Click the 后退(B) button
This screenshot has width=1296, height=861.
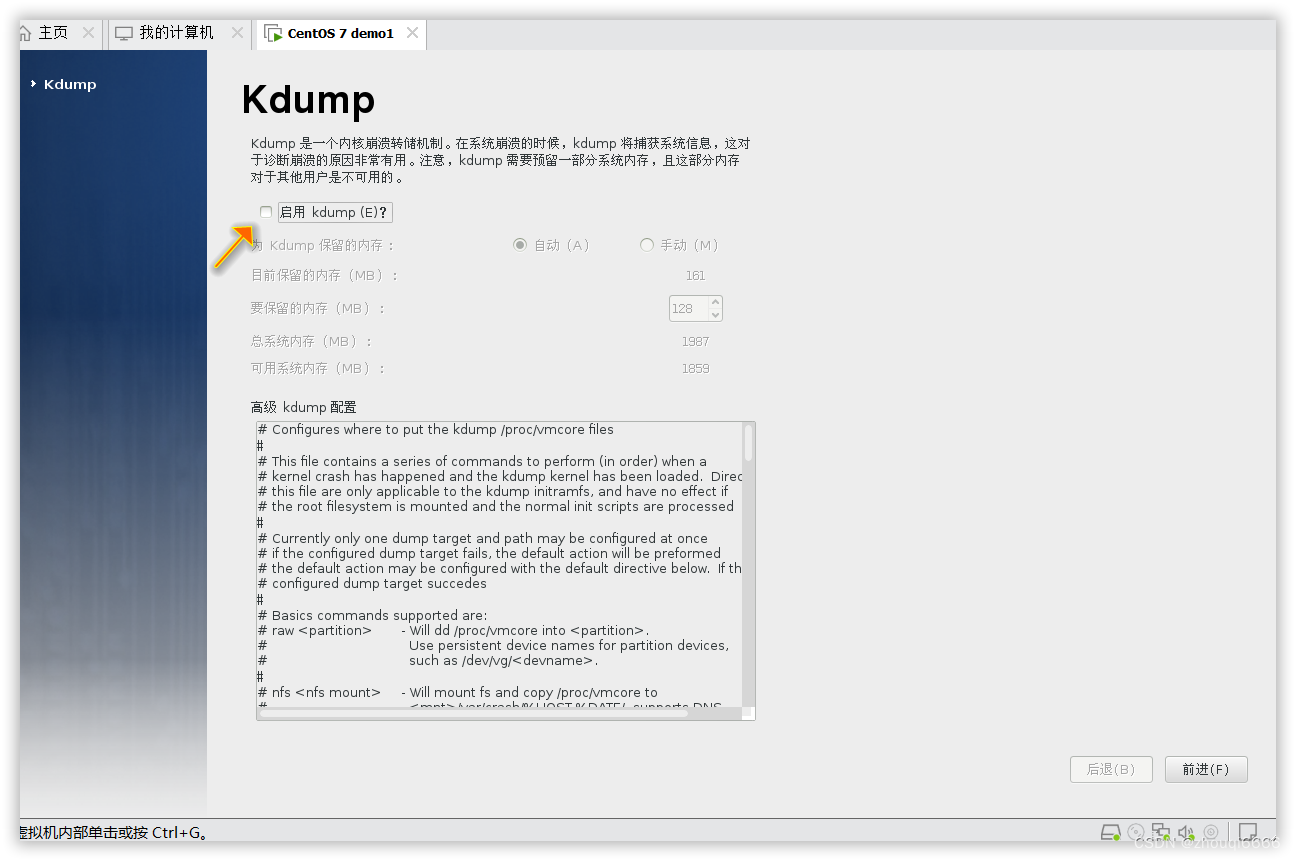(1111, 769)
